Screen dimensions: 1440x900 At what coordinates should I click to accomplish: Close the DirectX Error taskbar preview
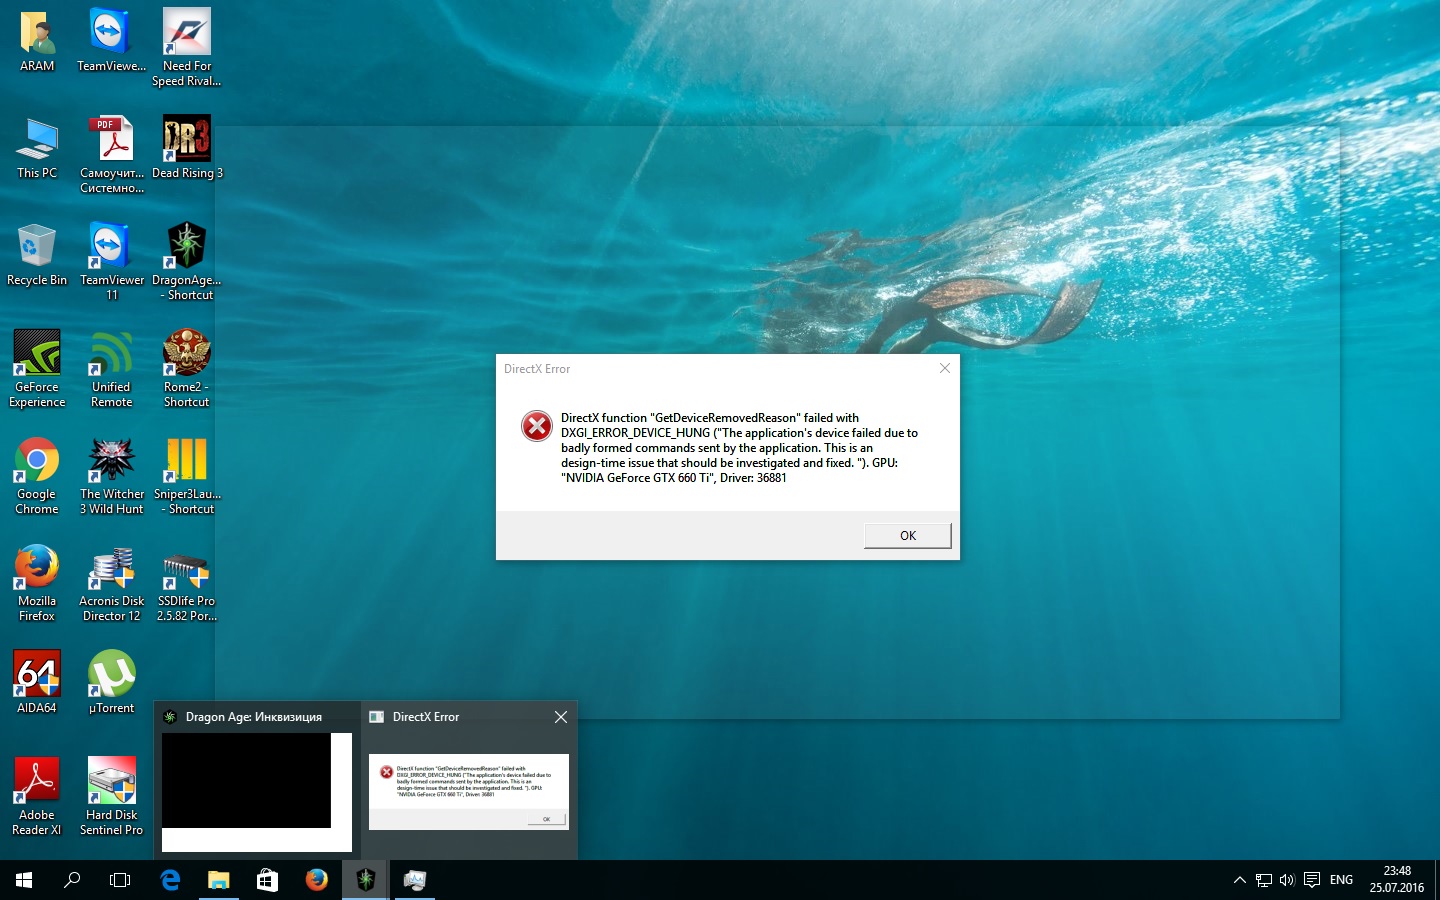[x=561, y=717]
